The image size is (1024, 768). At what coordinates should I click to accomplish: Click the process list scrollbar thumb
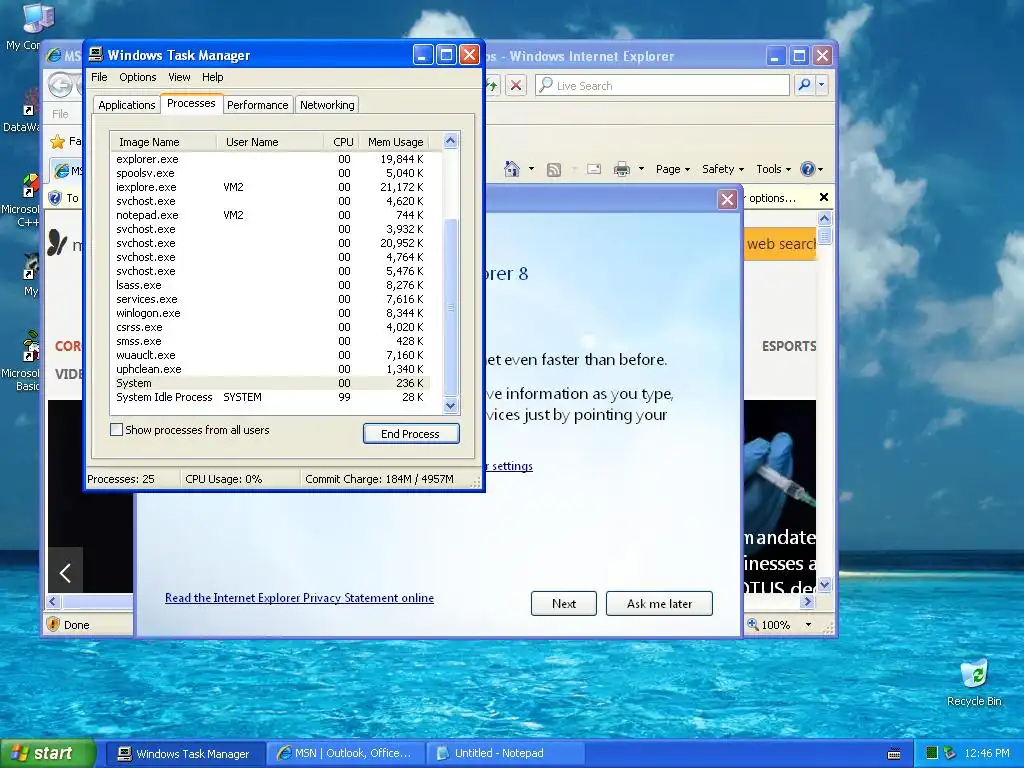coord(451,307)
